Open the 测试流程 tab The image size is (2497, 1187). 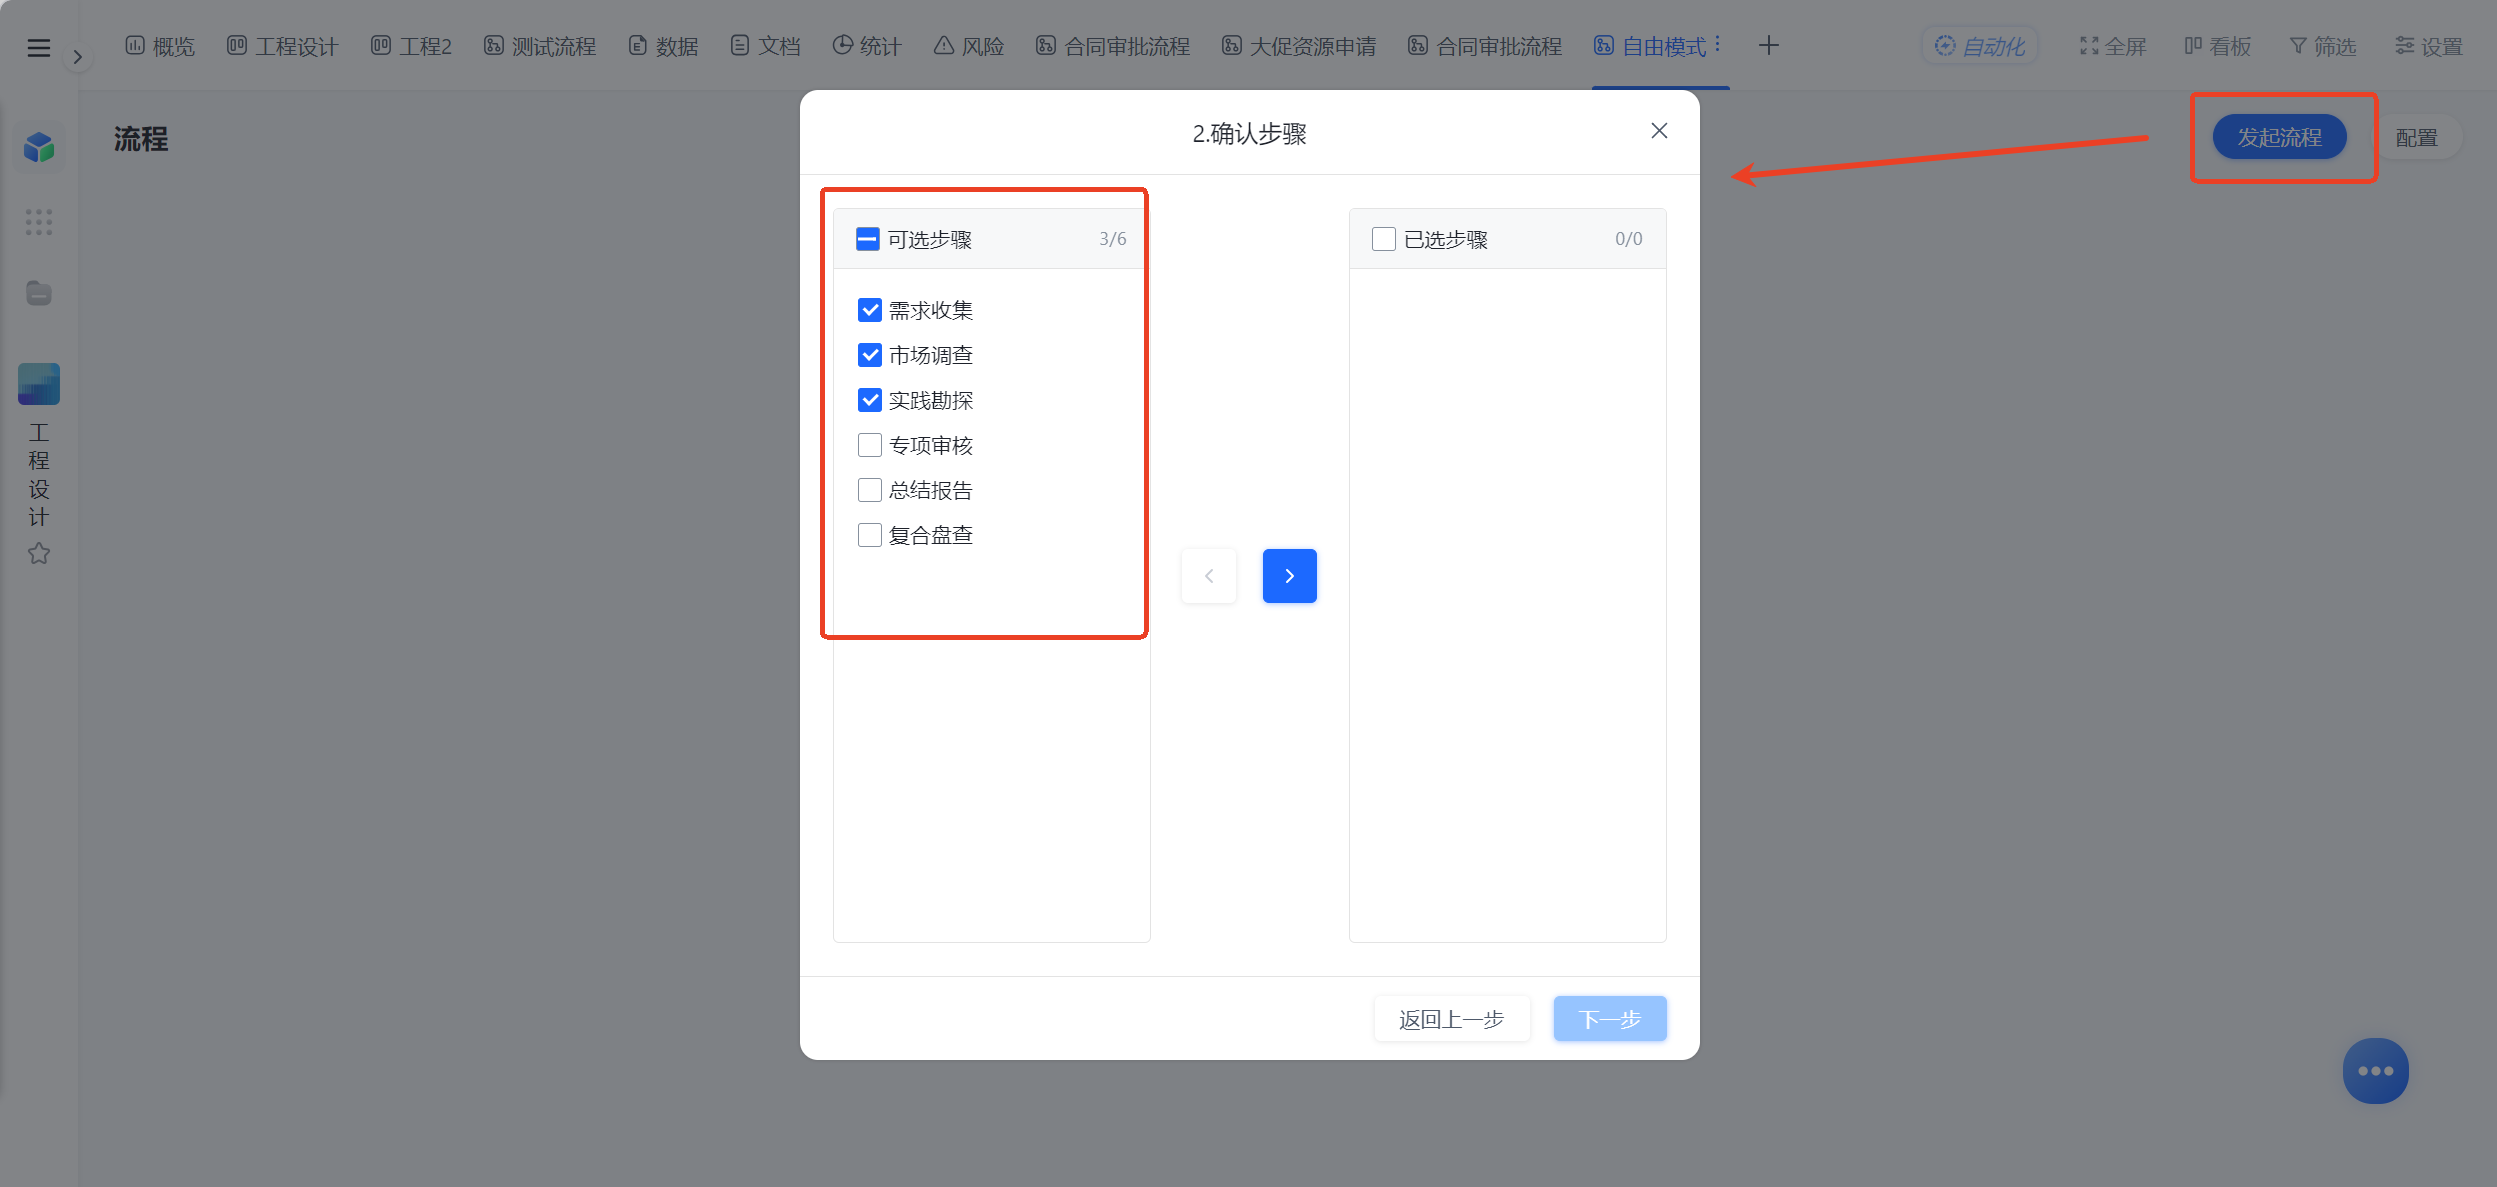coord(540,46)
